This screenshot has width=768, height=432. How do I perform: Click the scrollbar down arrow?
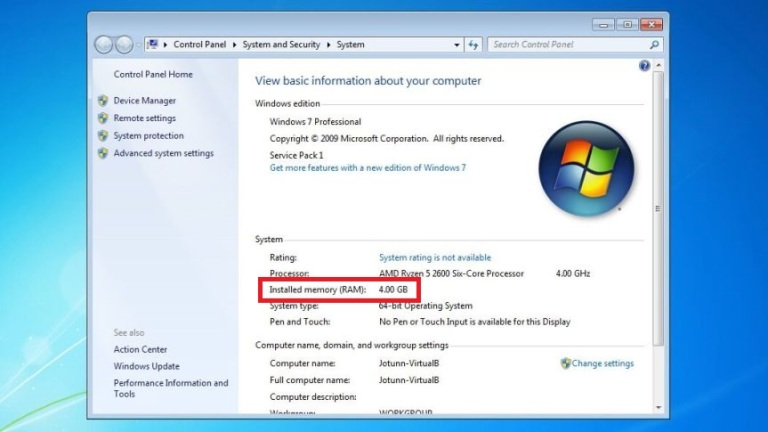pyautogui.click(x=658, y=408)
